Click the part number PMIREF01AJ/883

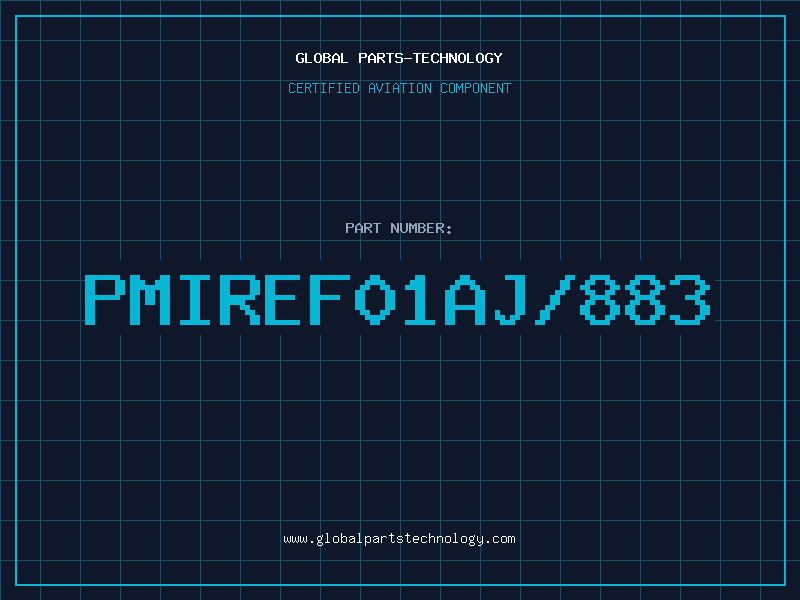point(397,300)
